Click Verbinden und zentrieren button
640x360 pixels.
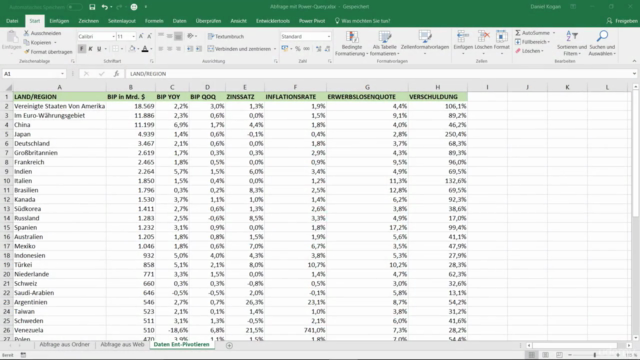(x=239, y=49)
